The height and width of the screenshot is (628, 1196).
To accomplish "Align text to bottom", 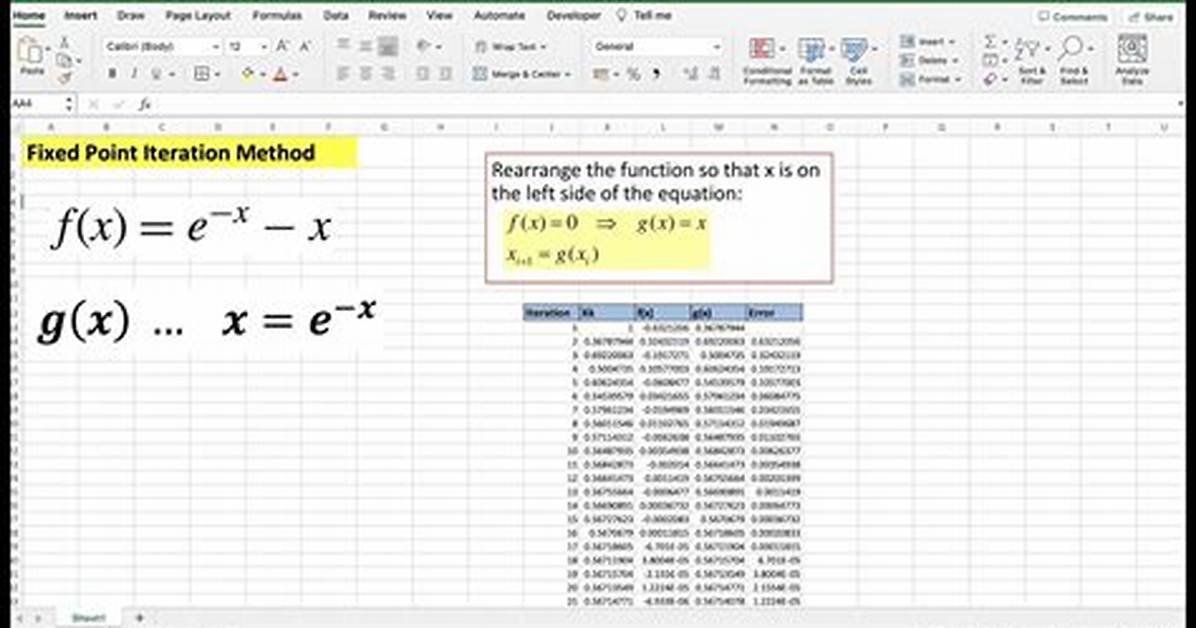I will 388,47.
